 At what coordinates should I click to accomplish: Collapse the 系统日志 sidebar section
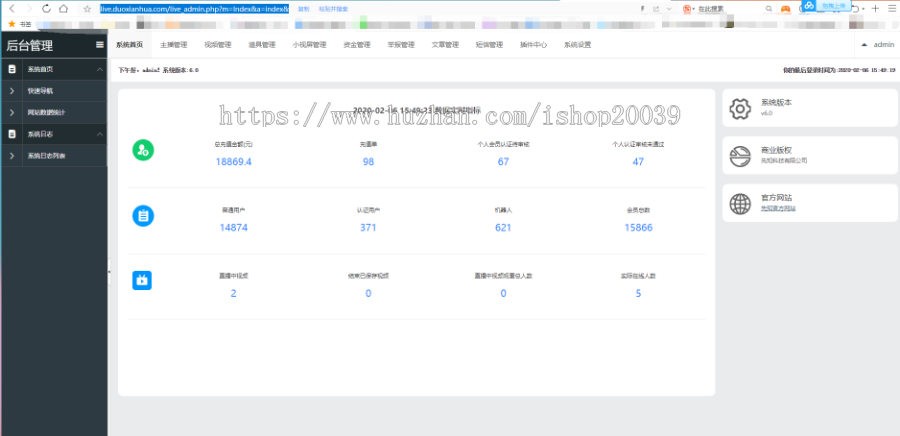(99, 134)
